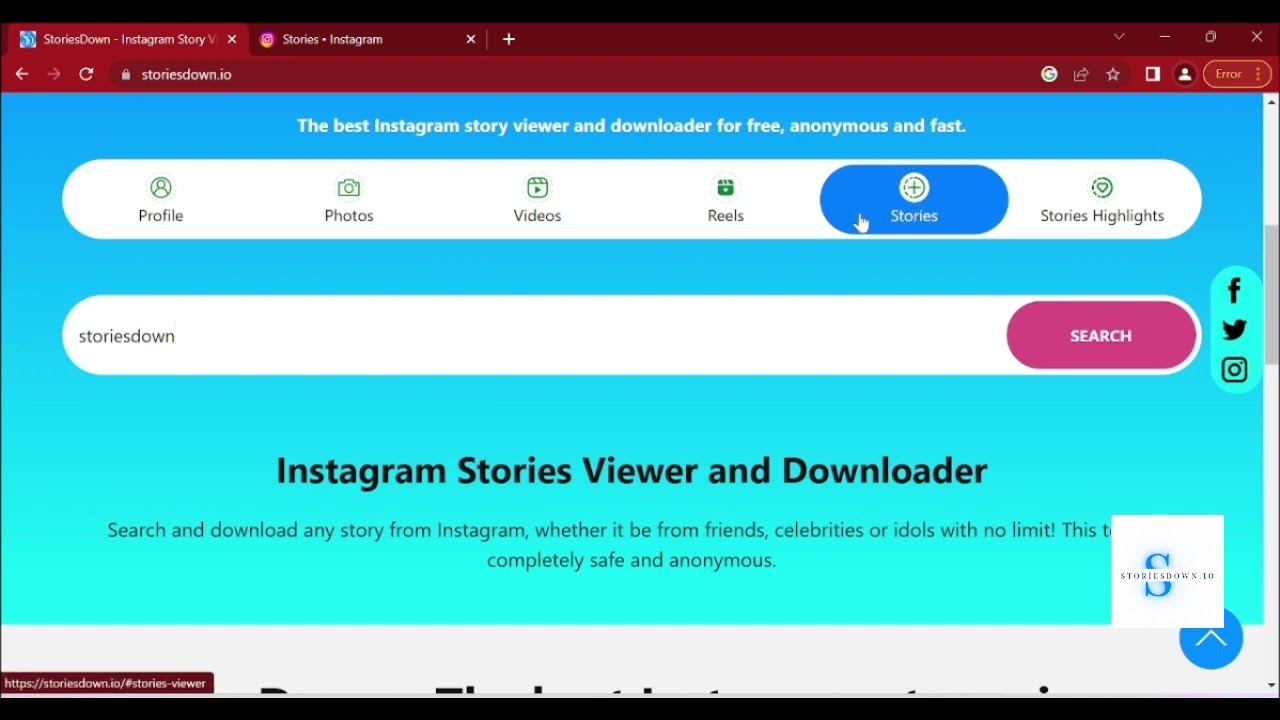Open the Google extension icon in toolbar
Screen dimensions: 1280x720
coord(1050,75)
